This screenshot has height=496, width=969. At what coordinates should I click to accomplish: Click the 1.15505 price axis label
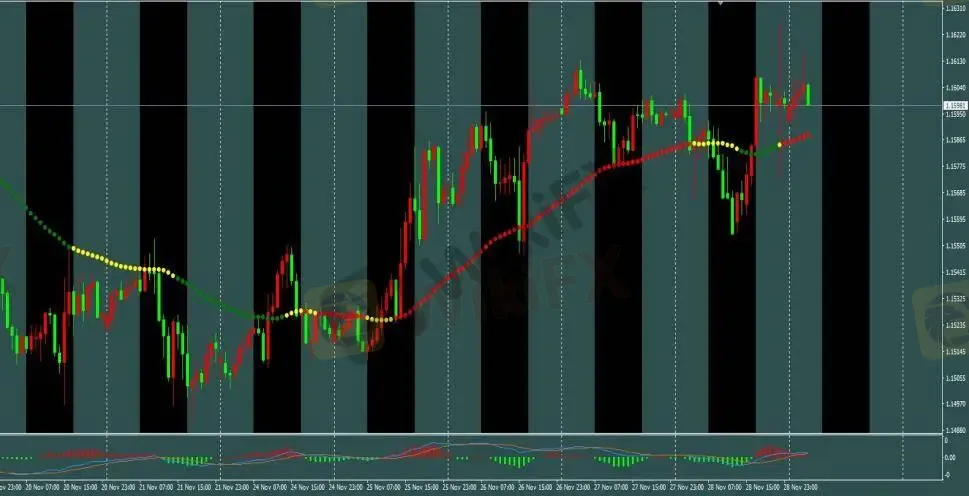coord(955,246)
